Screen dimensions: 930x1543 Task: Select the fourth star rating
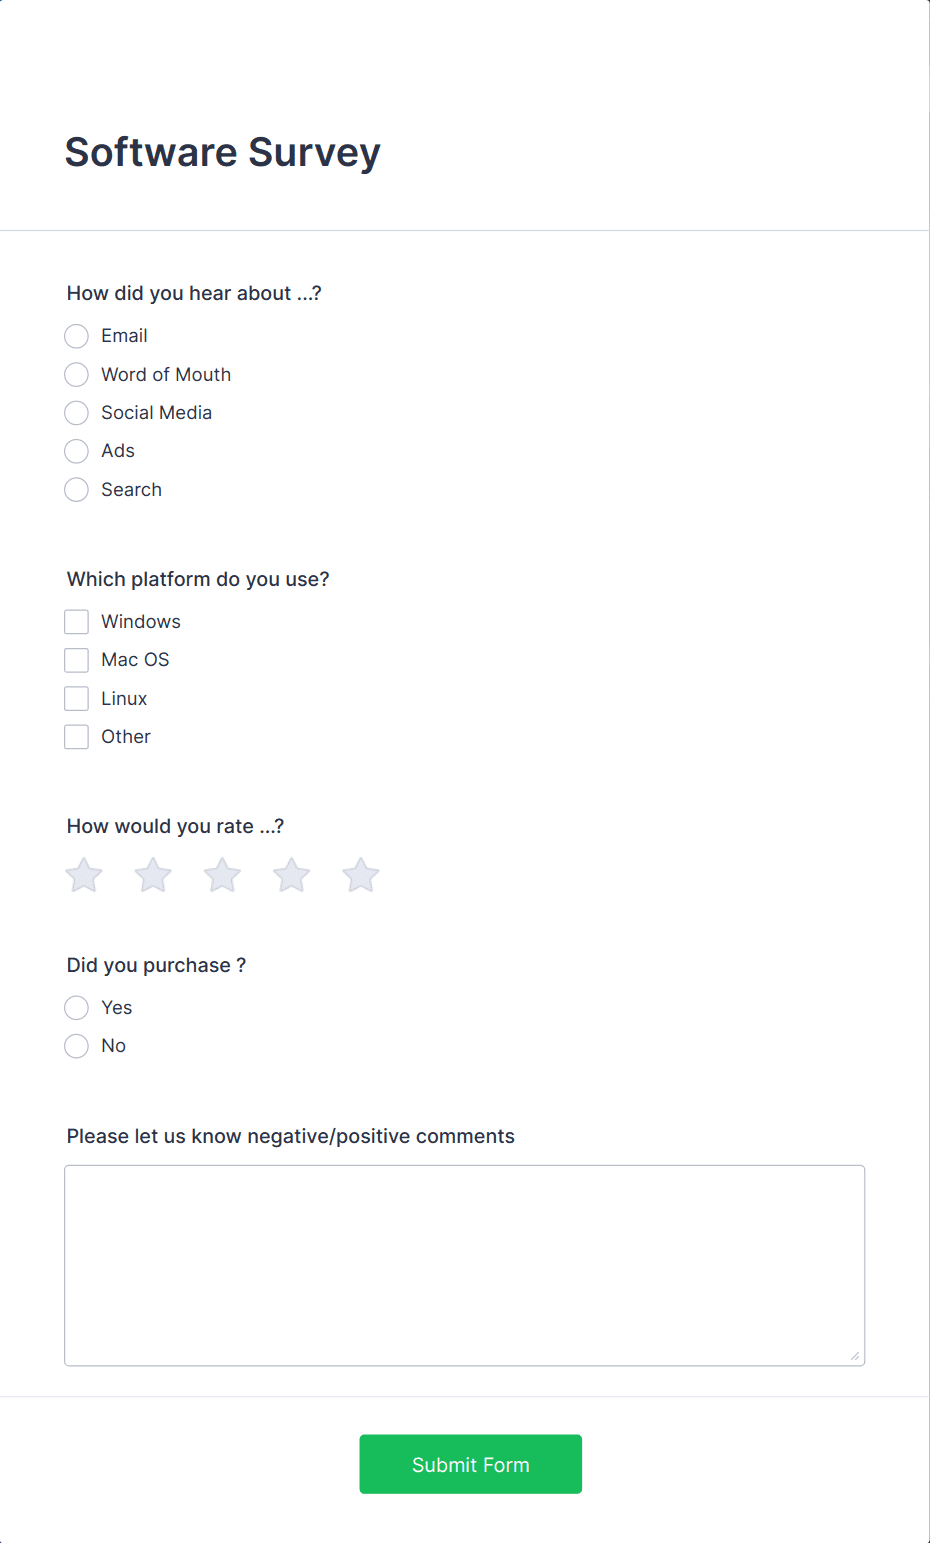click(290, 874)
